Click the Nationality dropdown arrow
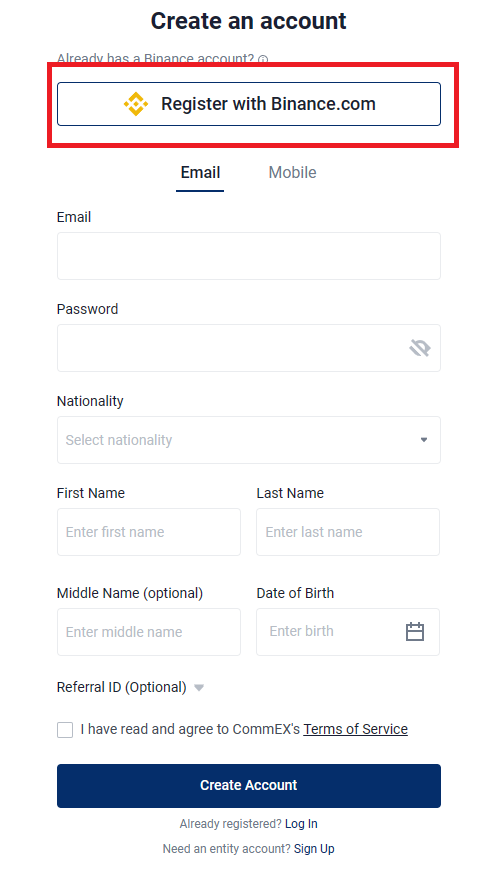This screenshot has width=501, height=885. [424, 440]
